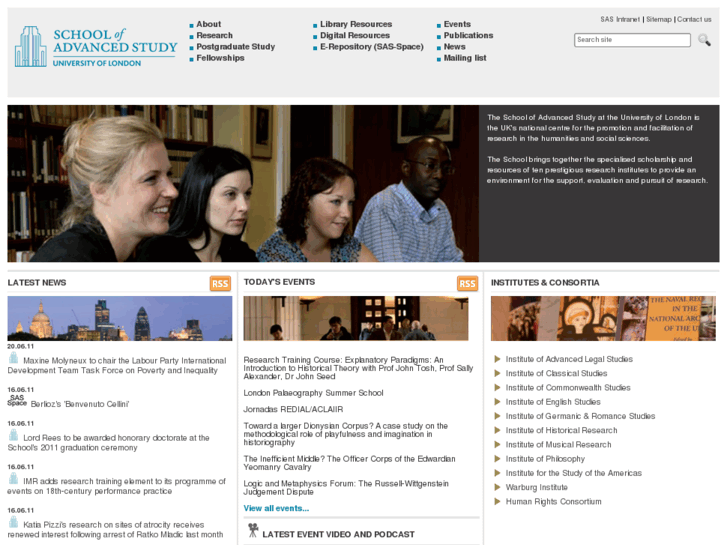Click the building icon beside Lord Rees news
The height and width of the screenshot is (545, 727).
pyautogui.click(x=14, y=435)
